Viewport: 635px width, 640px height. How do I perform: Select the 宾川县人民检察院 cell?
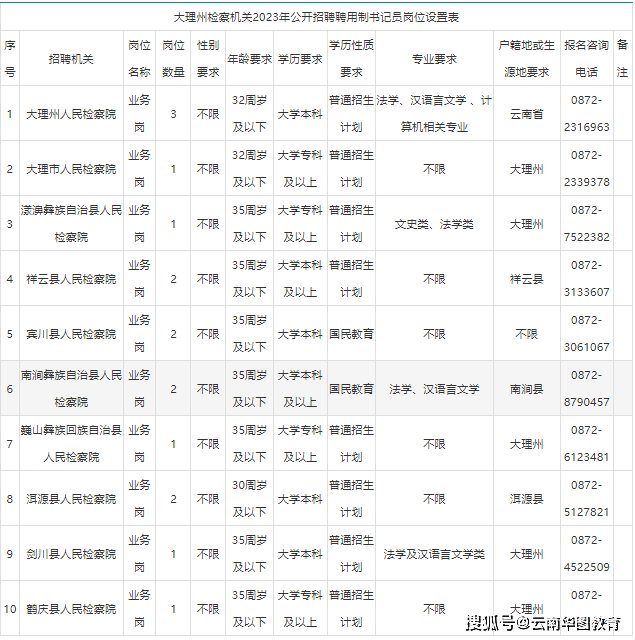71,334
